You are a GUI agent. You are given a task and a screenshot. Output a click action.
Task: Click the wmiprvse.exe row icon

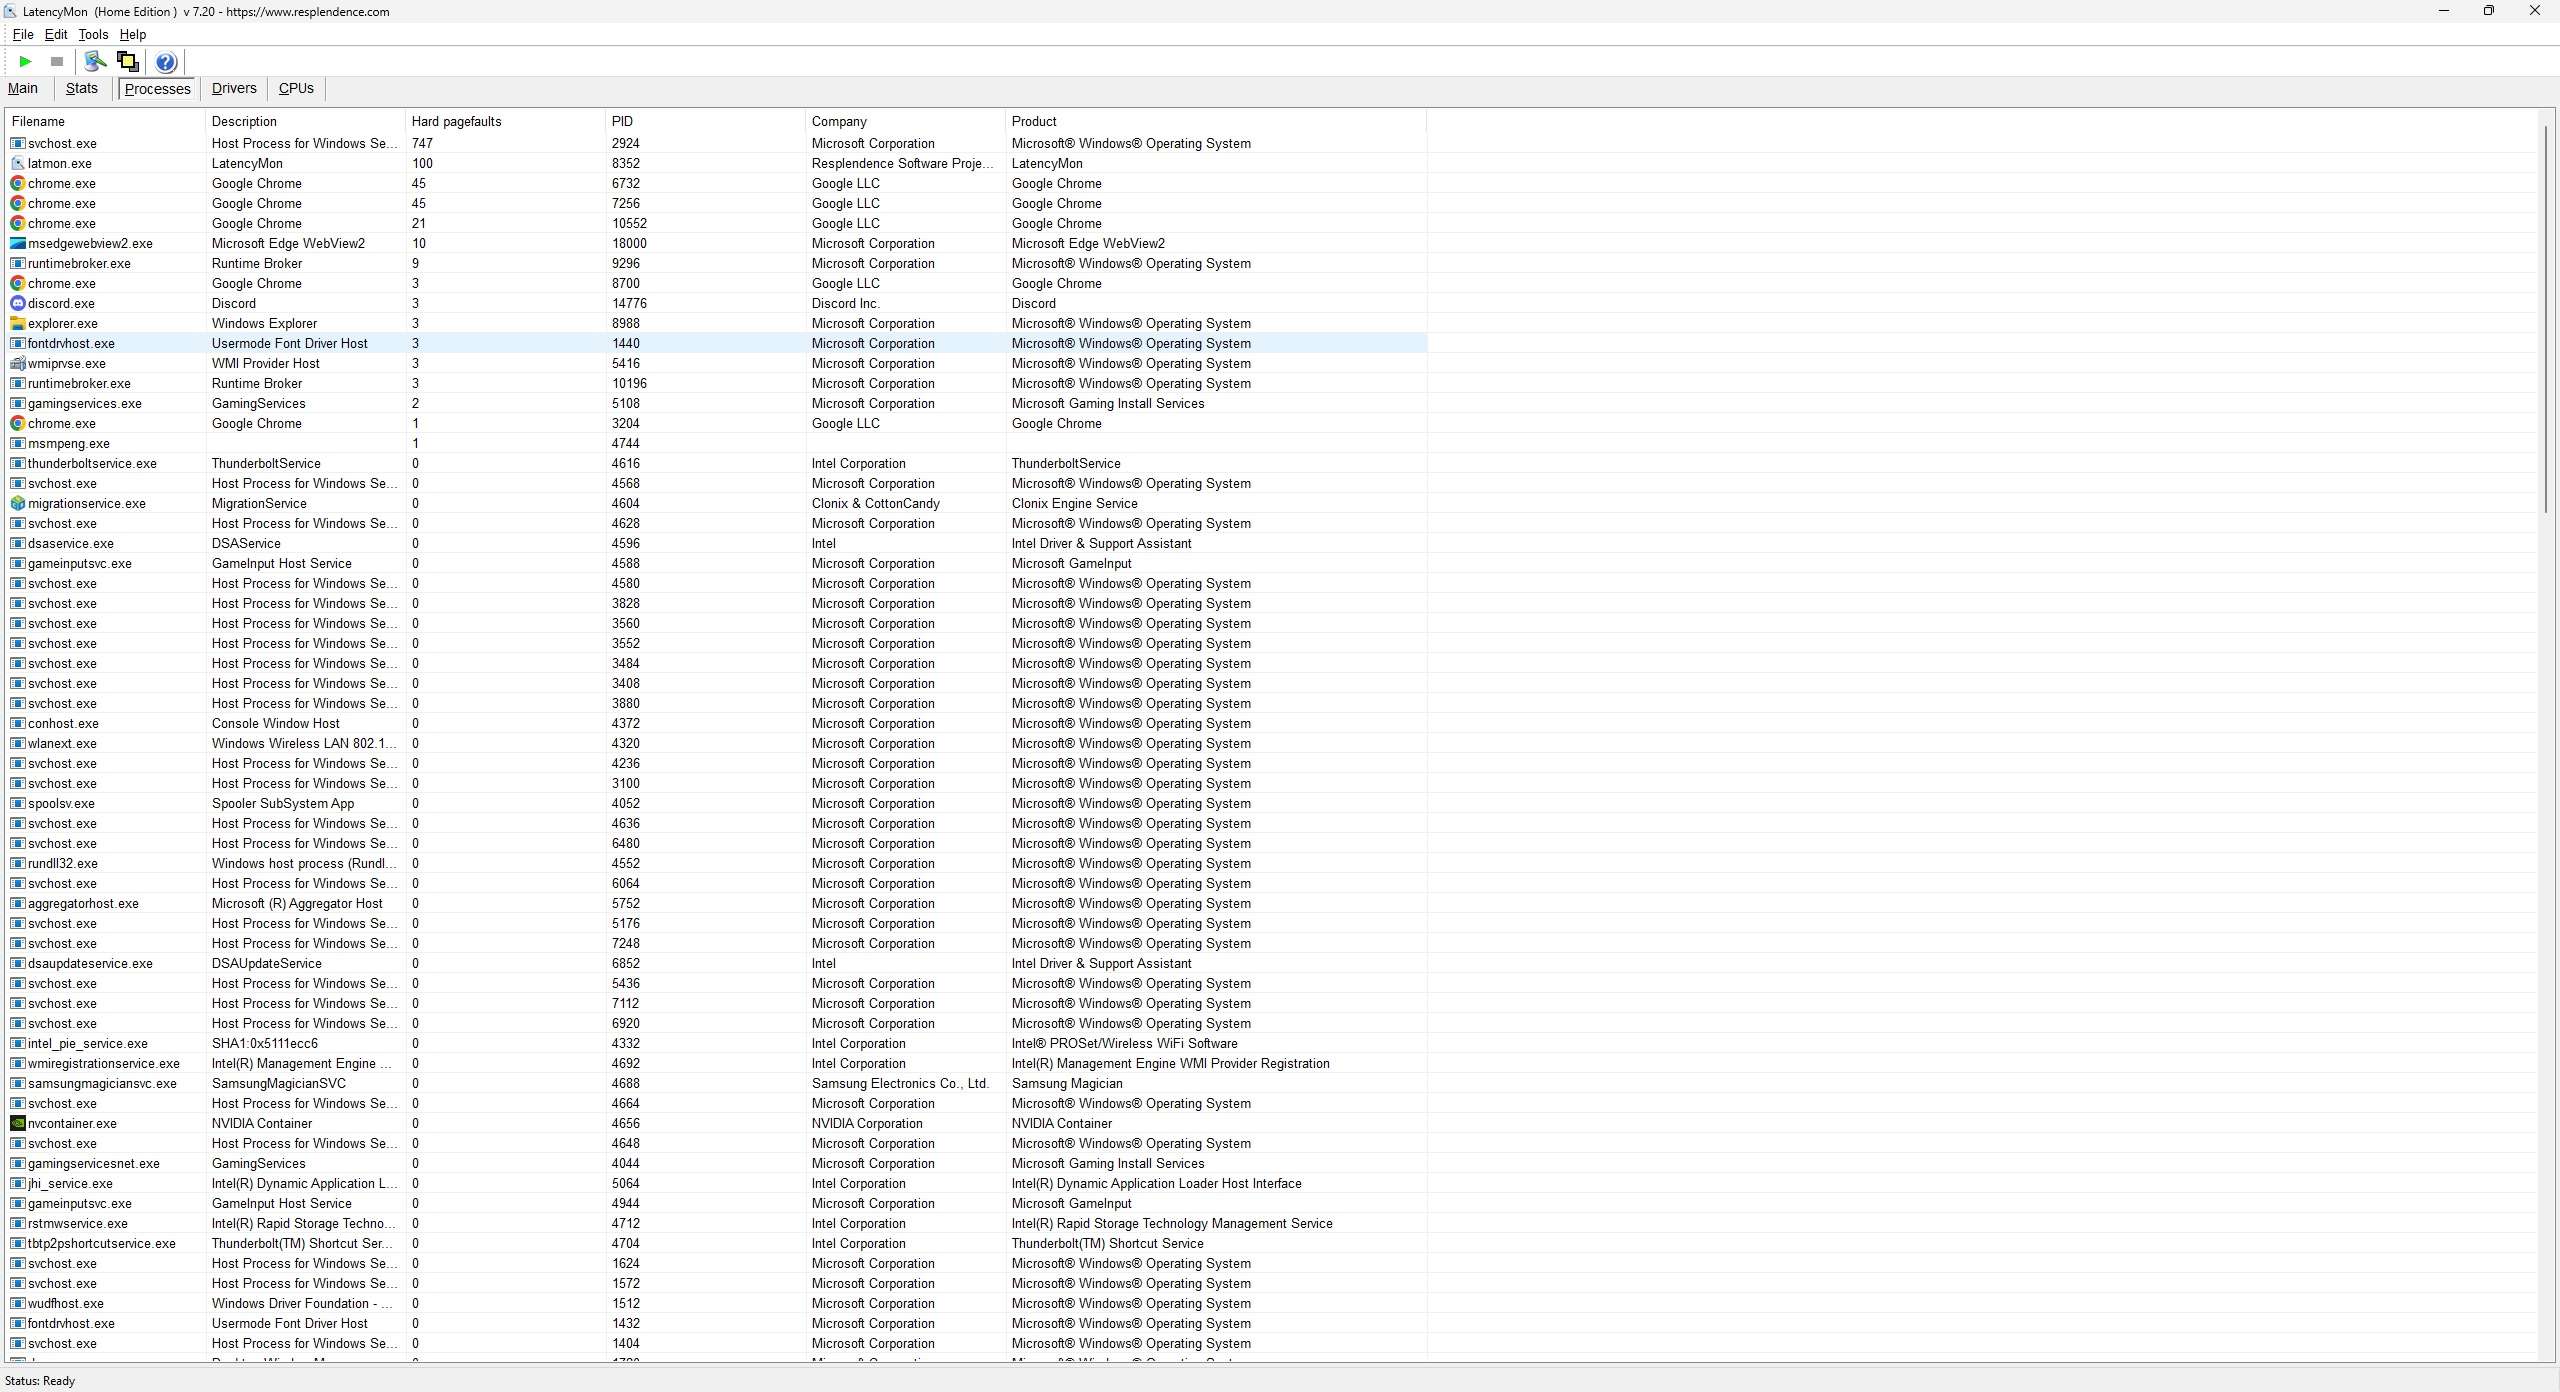point(18,363)
